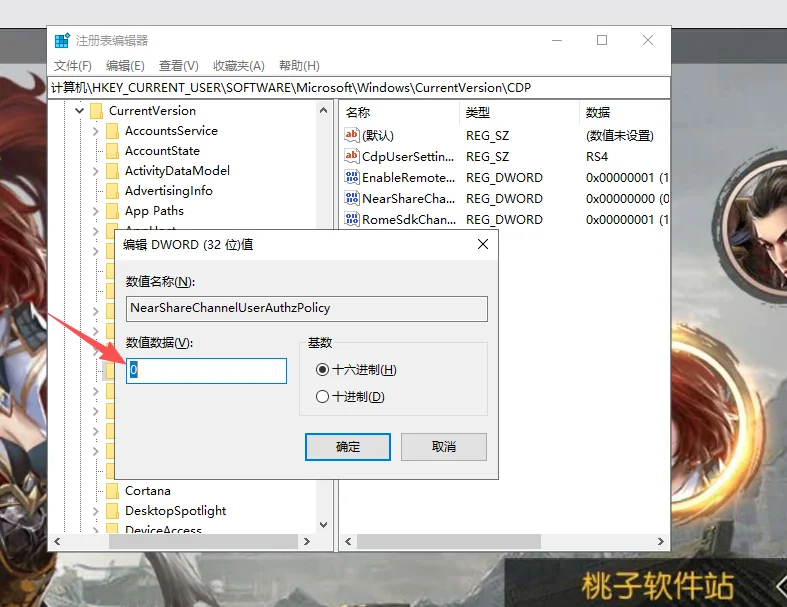Click the tree pane horizontal scroll right arrow
787x607 pixels.
(307, 542)
